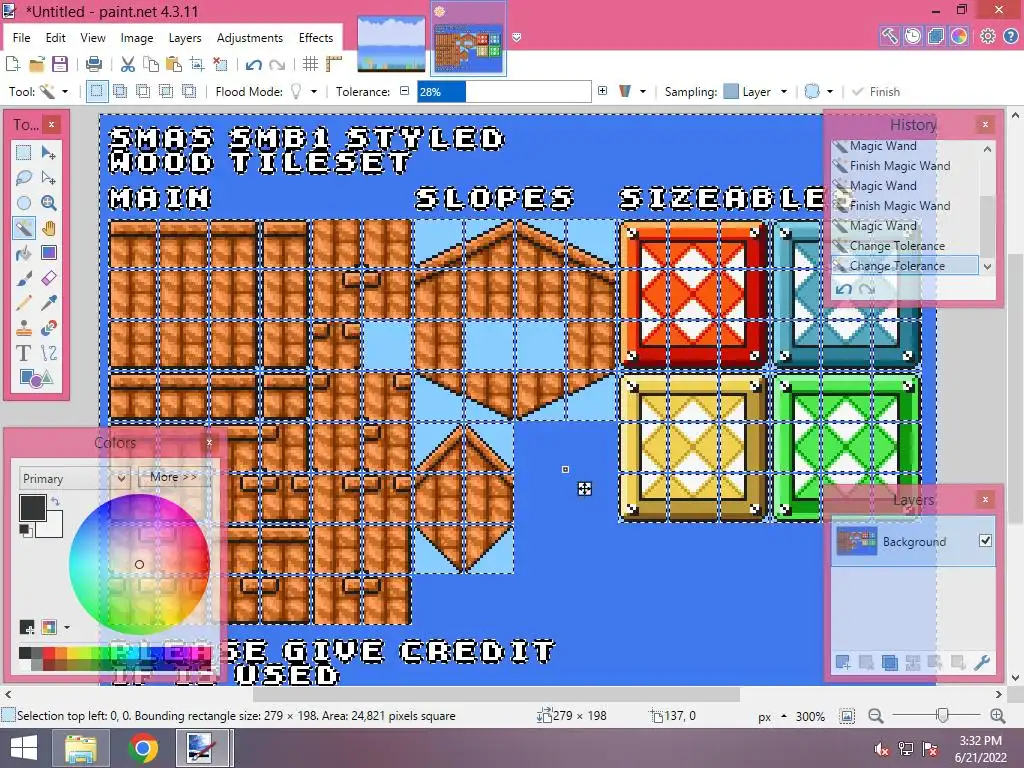
Task: Select the Zoom tool in Tools panel
Action: [48, 203]
